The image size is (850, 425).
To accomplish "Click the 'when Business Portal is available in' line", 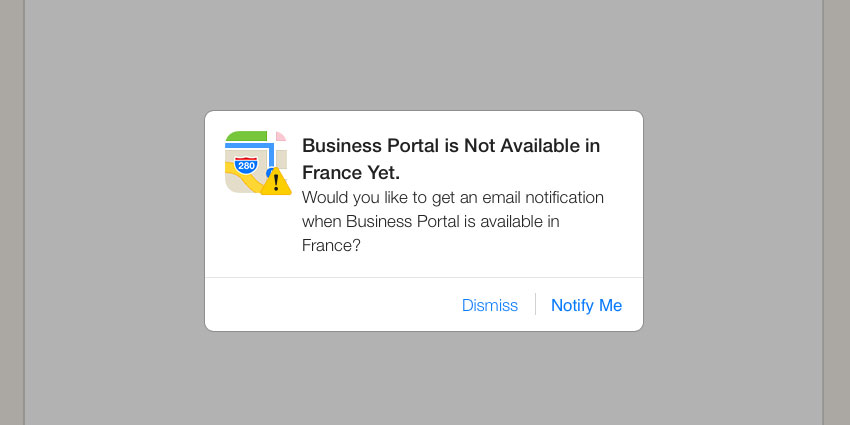I will pos(430,222).
